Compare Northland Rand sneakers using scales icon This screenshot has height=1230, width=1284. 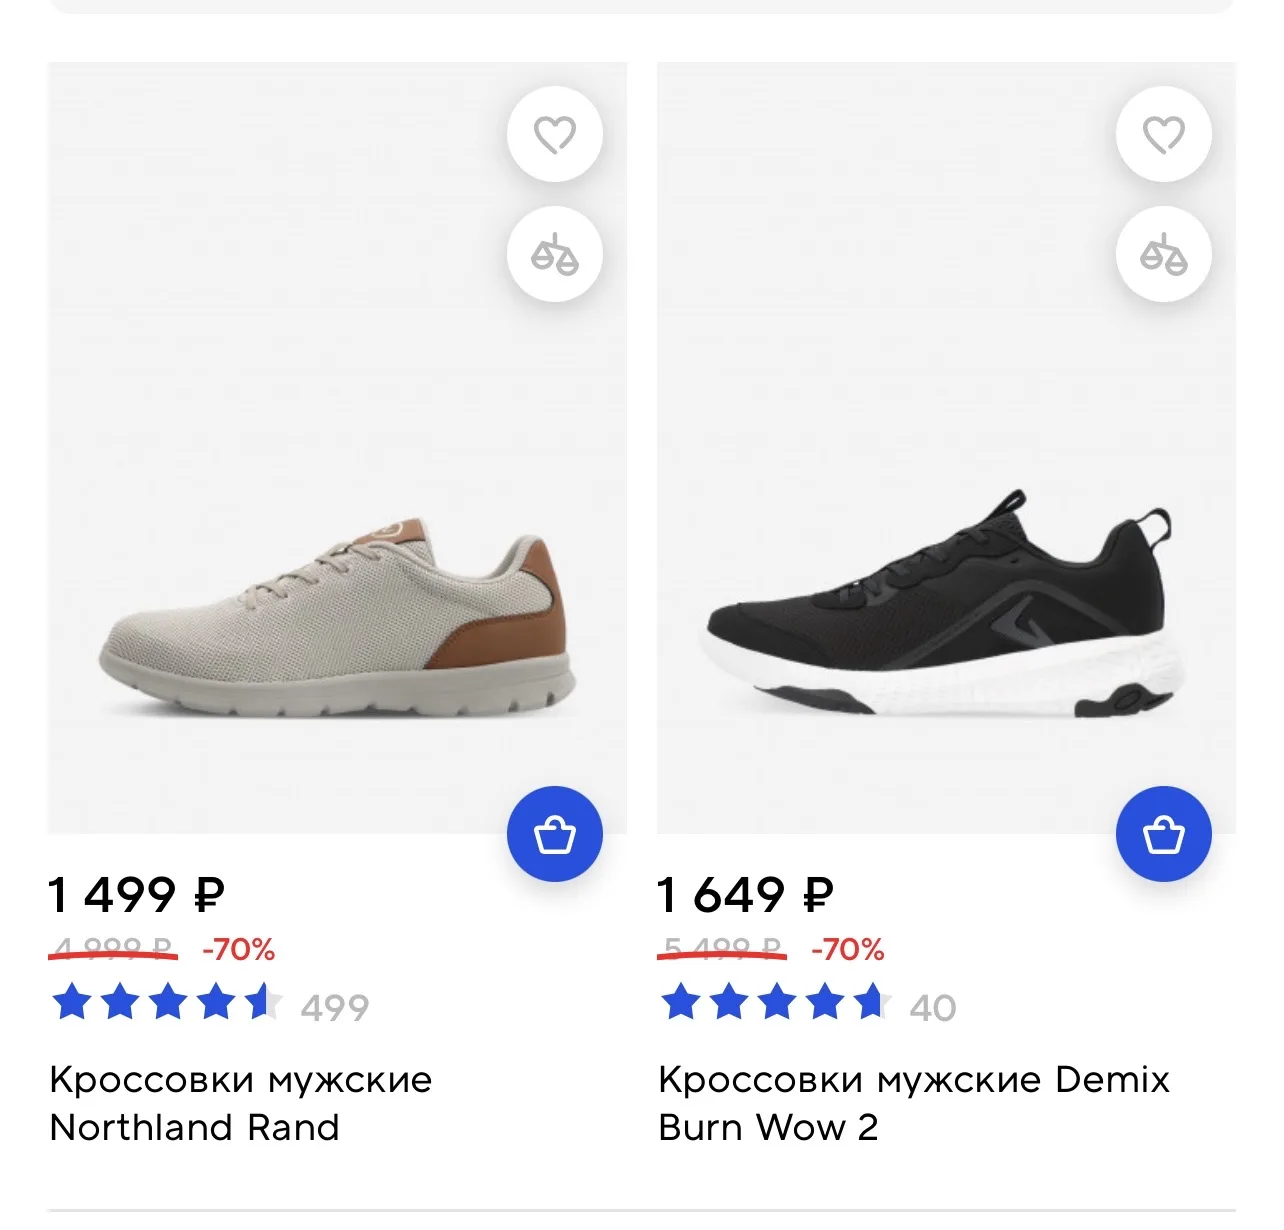click(x=555, y=254)
